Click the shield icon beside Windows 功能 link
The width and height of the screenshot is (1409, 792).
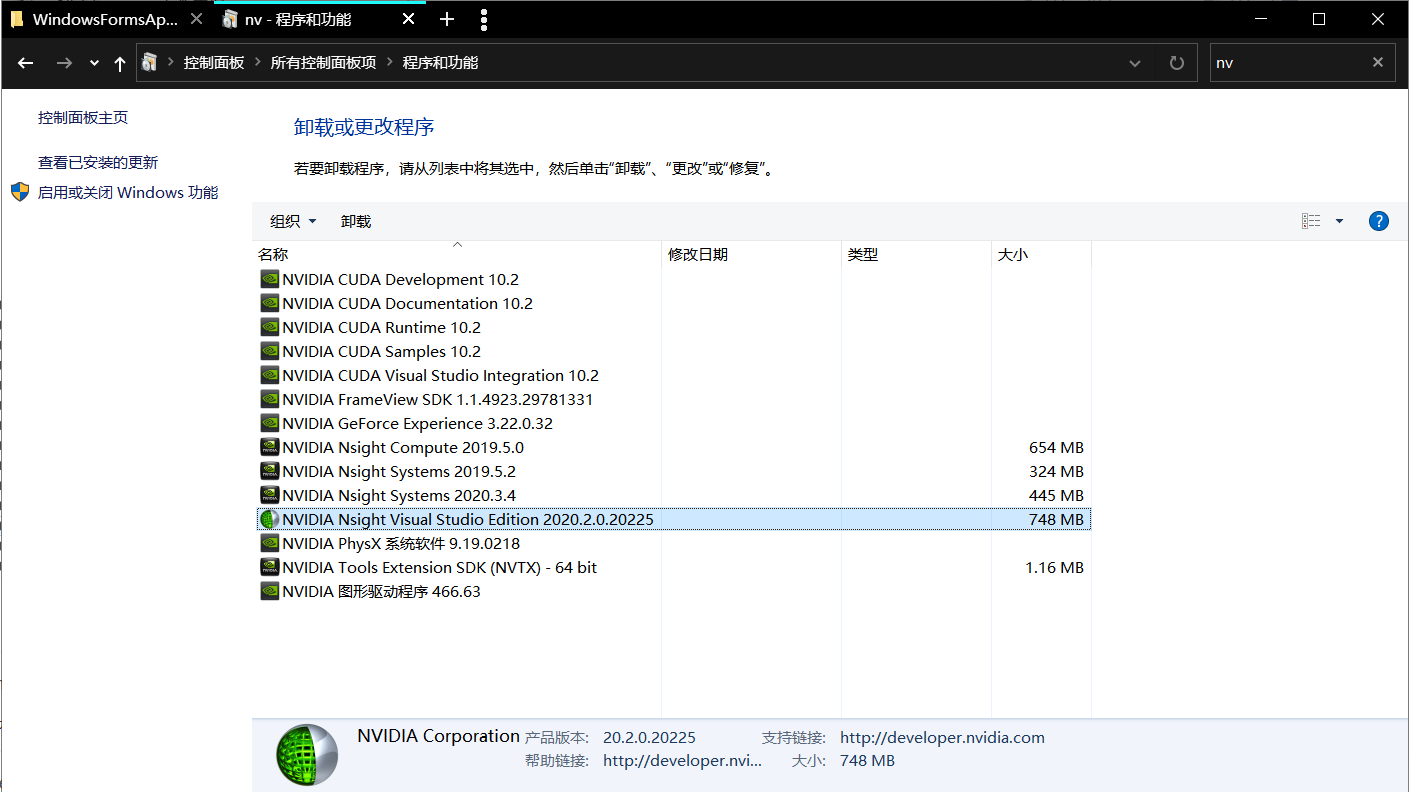pos(19,192)
